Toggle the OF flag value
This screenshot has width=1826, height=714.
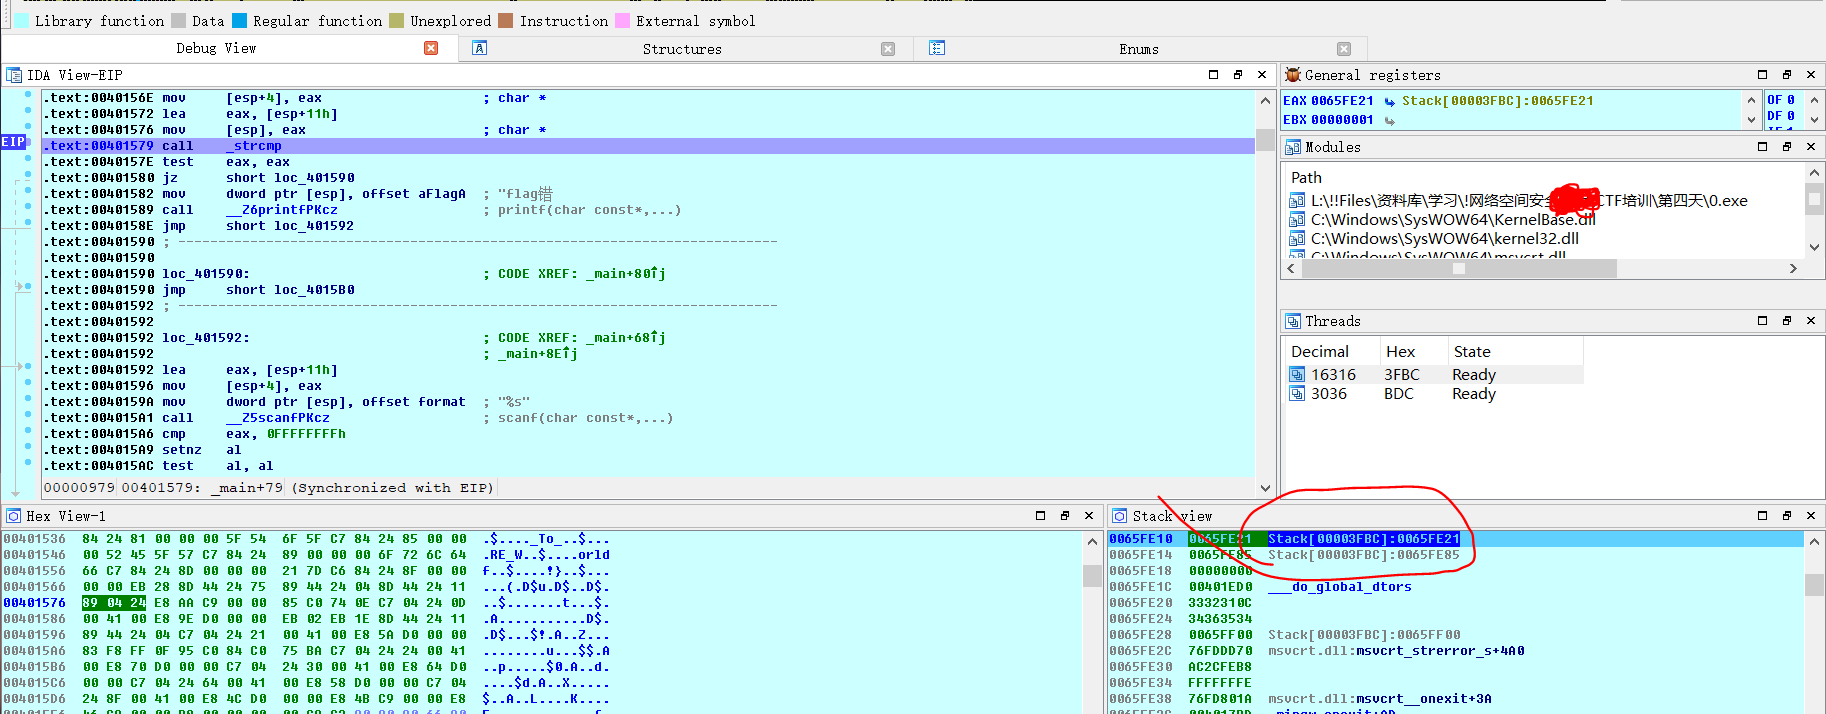1791,100
